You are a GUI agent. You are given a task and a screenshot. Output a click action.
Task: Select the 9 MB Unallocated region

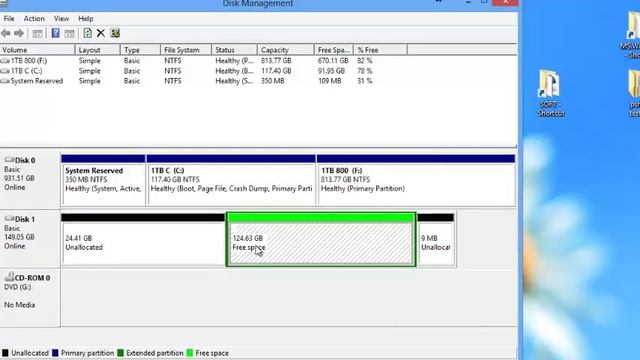(x=436, y=240)
